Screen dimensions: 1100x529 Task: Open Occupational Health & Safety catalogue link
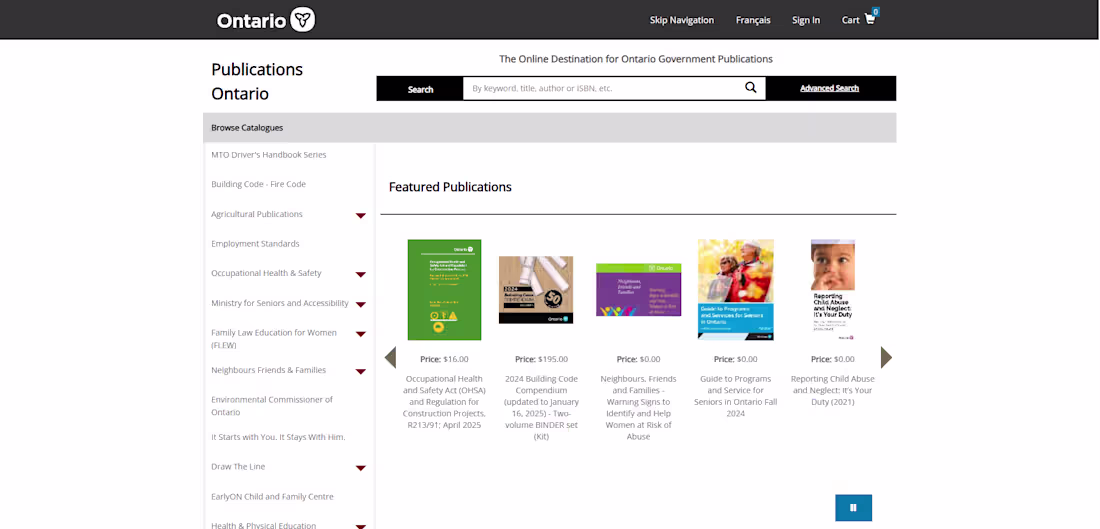(x=266, y=273)
